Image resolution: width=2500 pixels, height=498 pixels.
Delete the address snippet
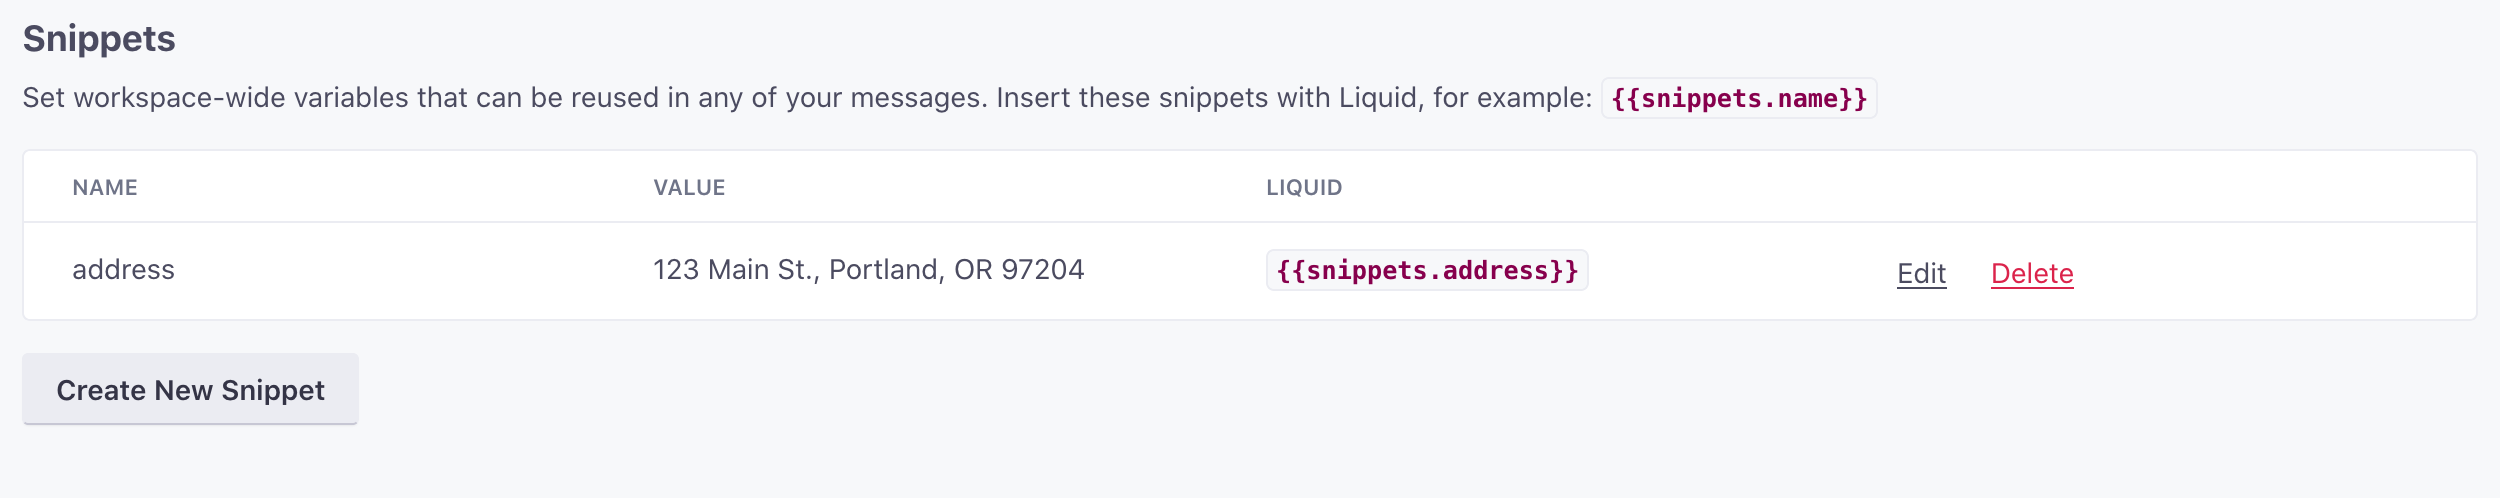coord(2031,273)
